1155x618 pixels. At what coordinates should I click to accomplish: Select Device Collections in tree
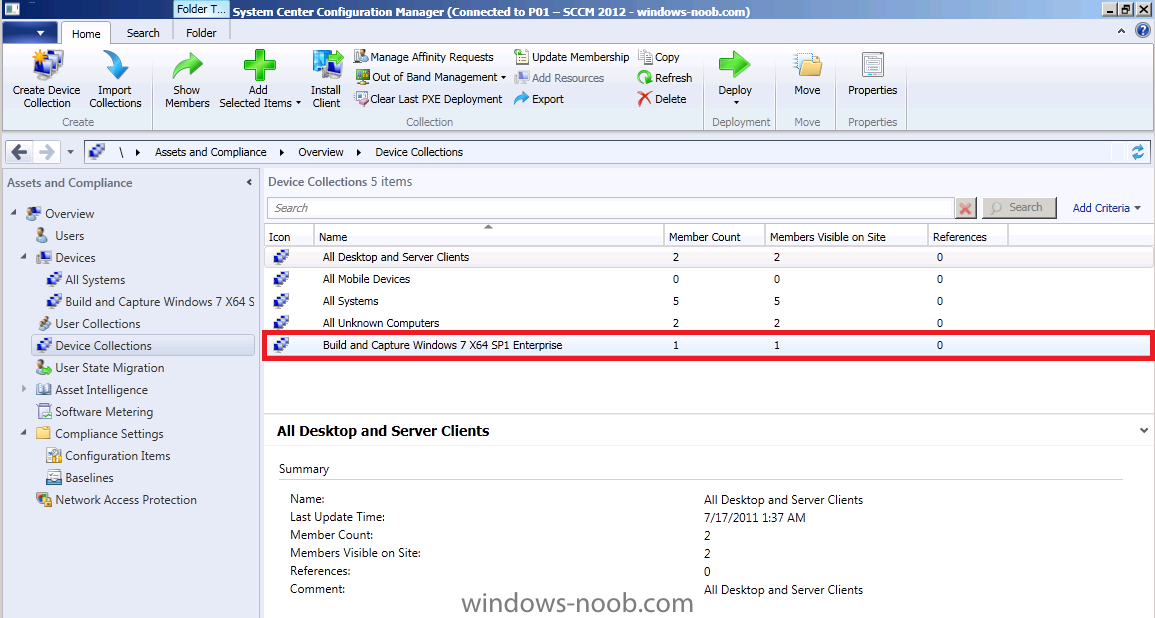pyautogui.click(x=143, y=345)
